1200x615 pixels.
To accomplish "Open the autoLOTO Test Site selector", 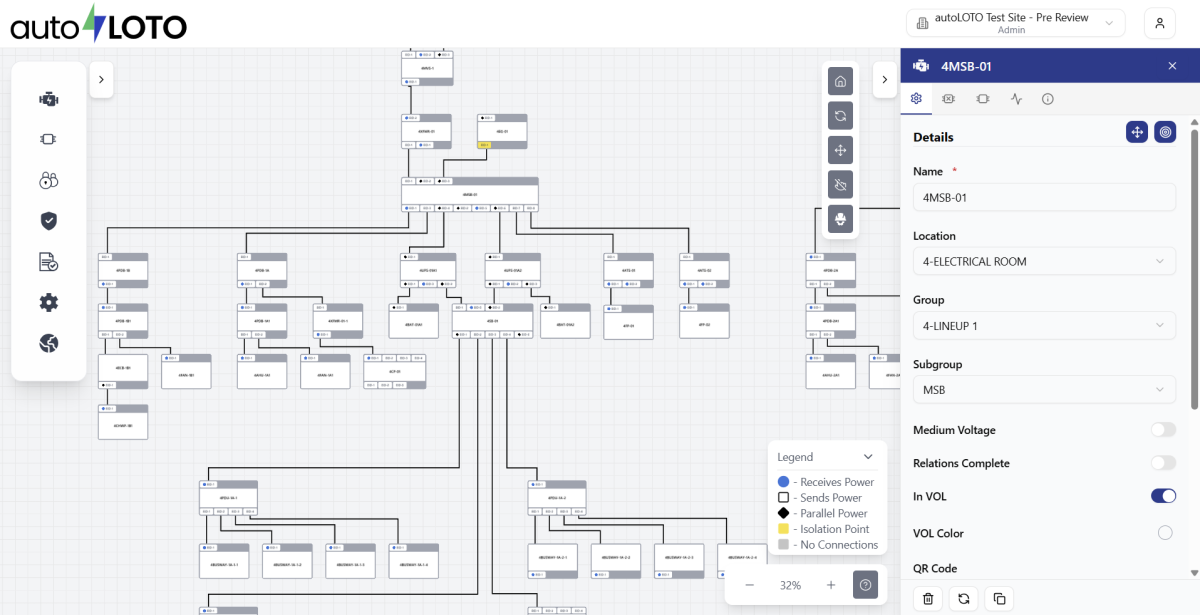I will (1015, 23).
